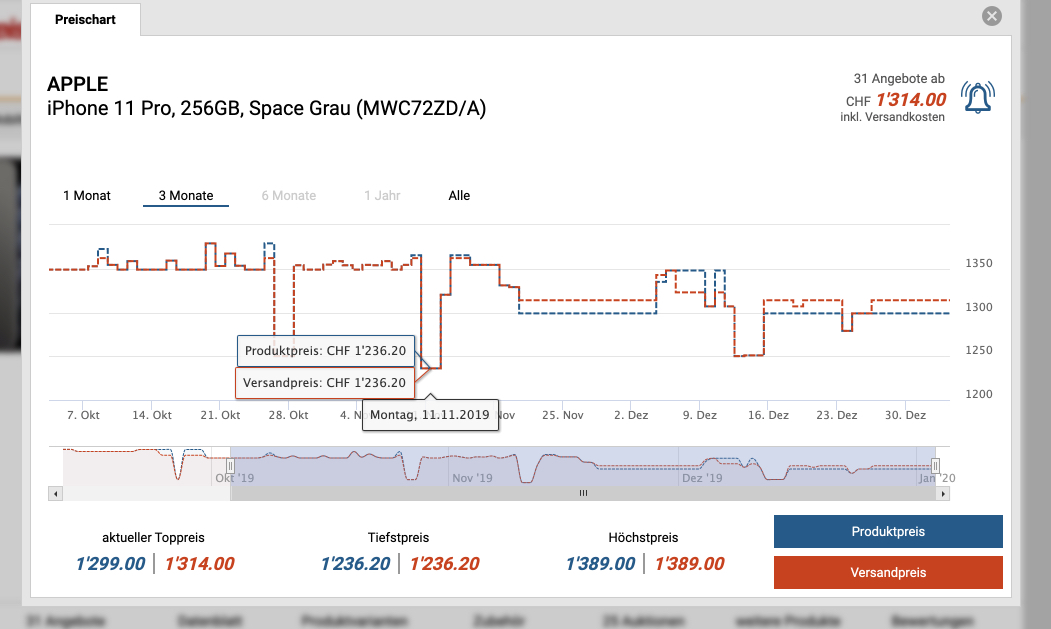Click the CHF 1'314.00 offer price
The image size is (1051, 629).
coord(910,100)
